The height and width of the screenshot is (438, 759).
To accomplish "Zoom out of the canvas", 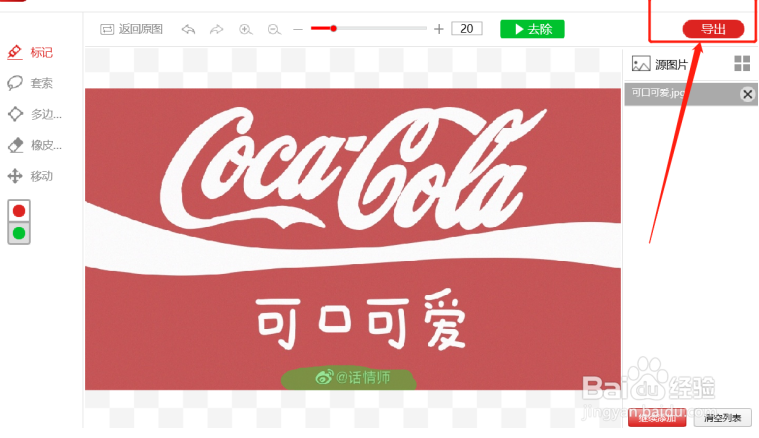I will click(274, 30).
